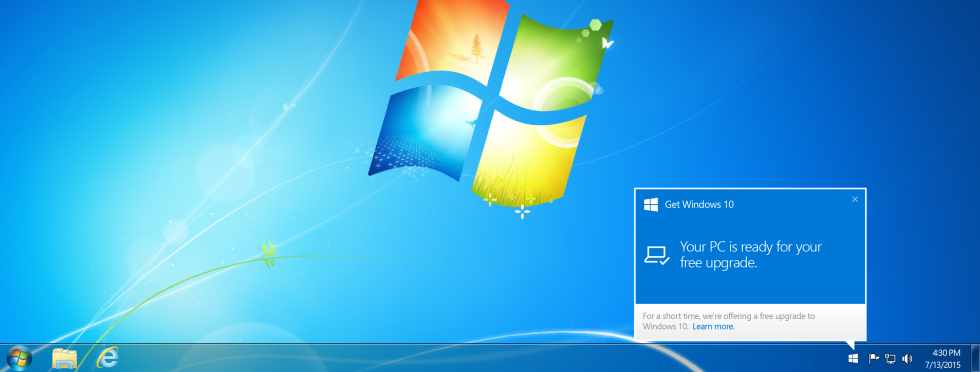Click the "Your PC is ready" upgrade message
Screen dimensions: 980x372
pyautogui.click(x=751, y=254)
